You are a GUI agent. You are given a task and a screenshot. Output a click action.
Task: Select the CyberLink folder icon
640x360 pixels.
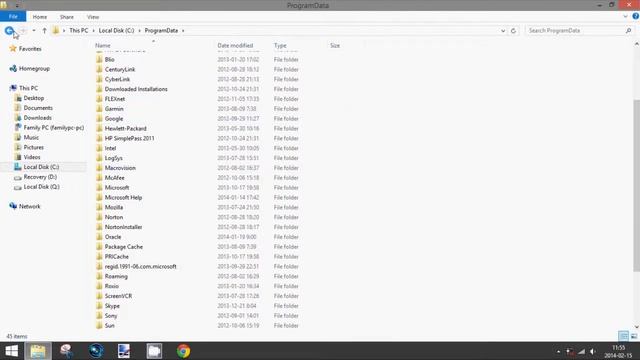point(99,79)
